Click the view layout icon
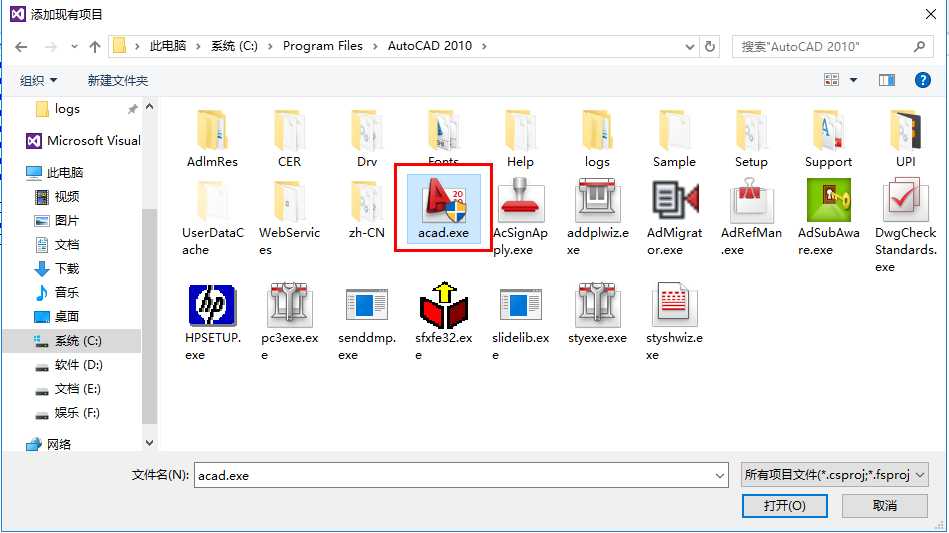Viewport: 949px width, 533px height. 832,80
